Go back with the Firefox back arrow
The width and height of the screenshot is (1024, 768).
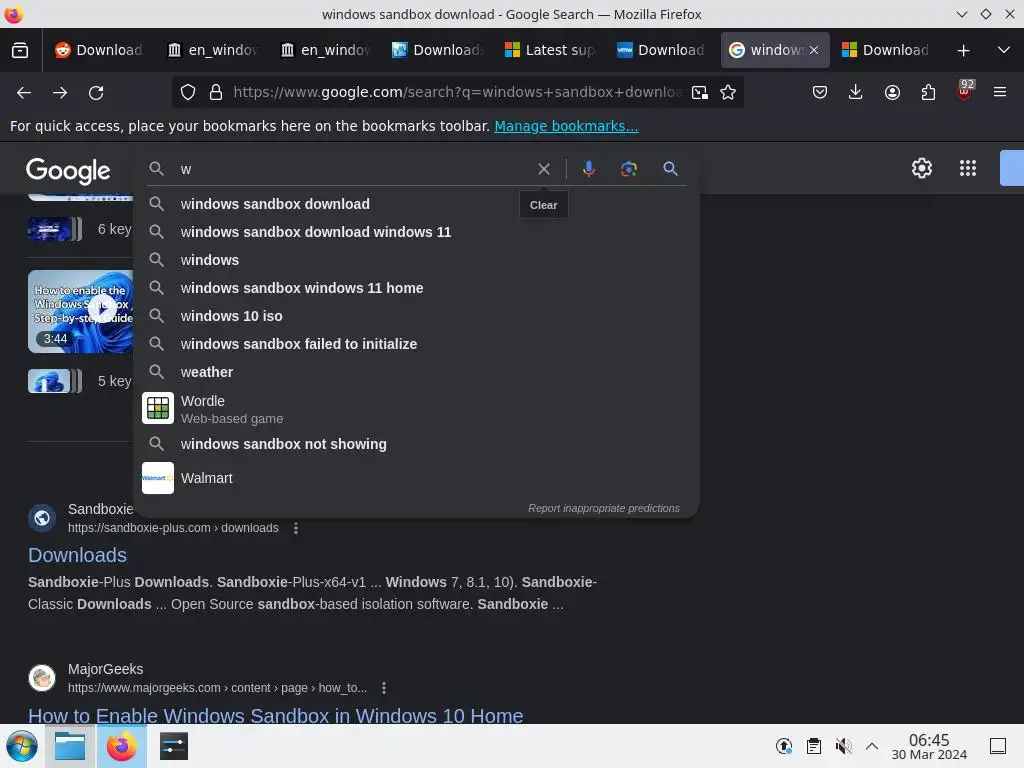[x=24, y=93]
